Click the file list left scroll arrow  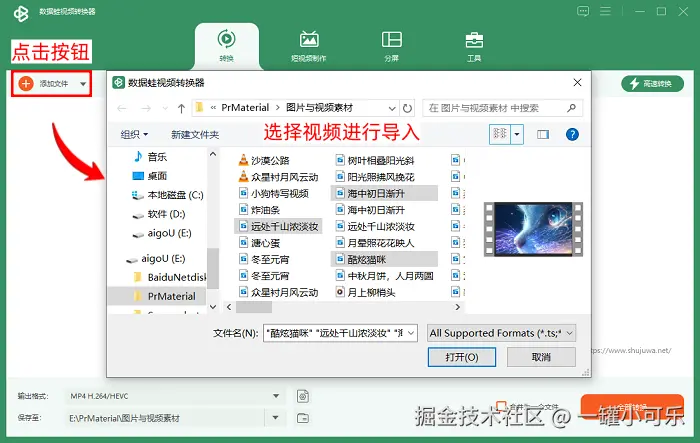(x=229, y=307)
